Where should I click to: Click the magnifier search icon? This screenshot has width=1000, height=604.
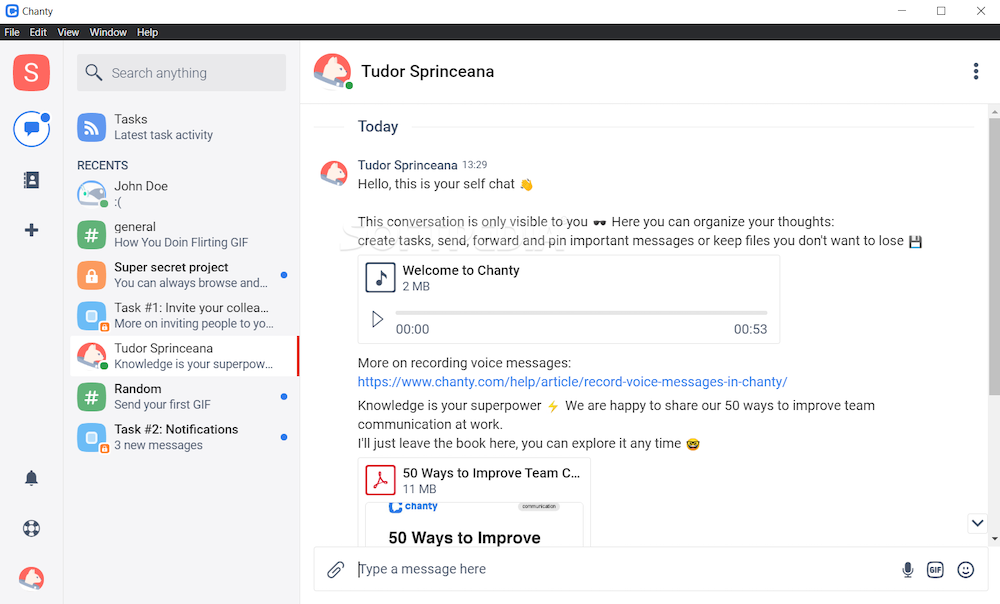point(94,73)
